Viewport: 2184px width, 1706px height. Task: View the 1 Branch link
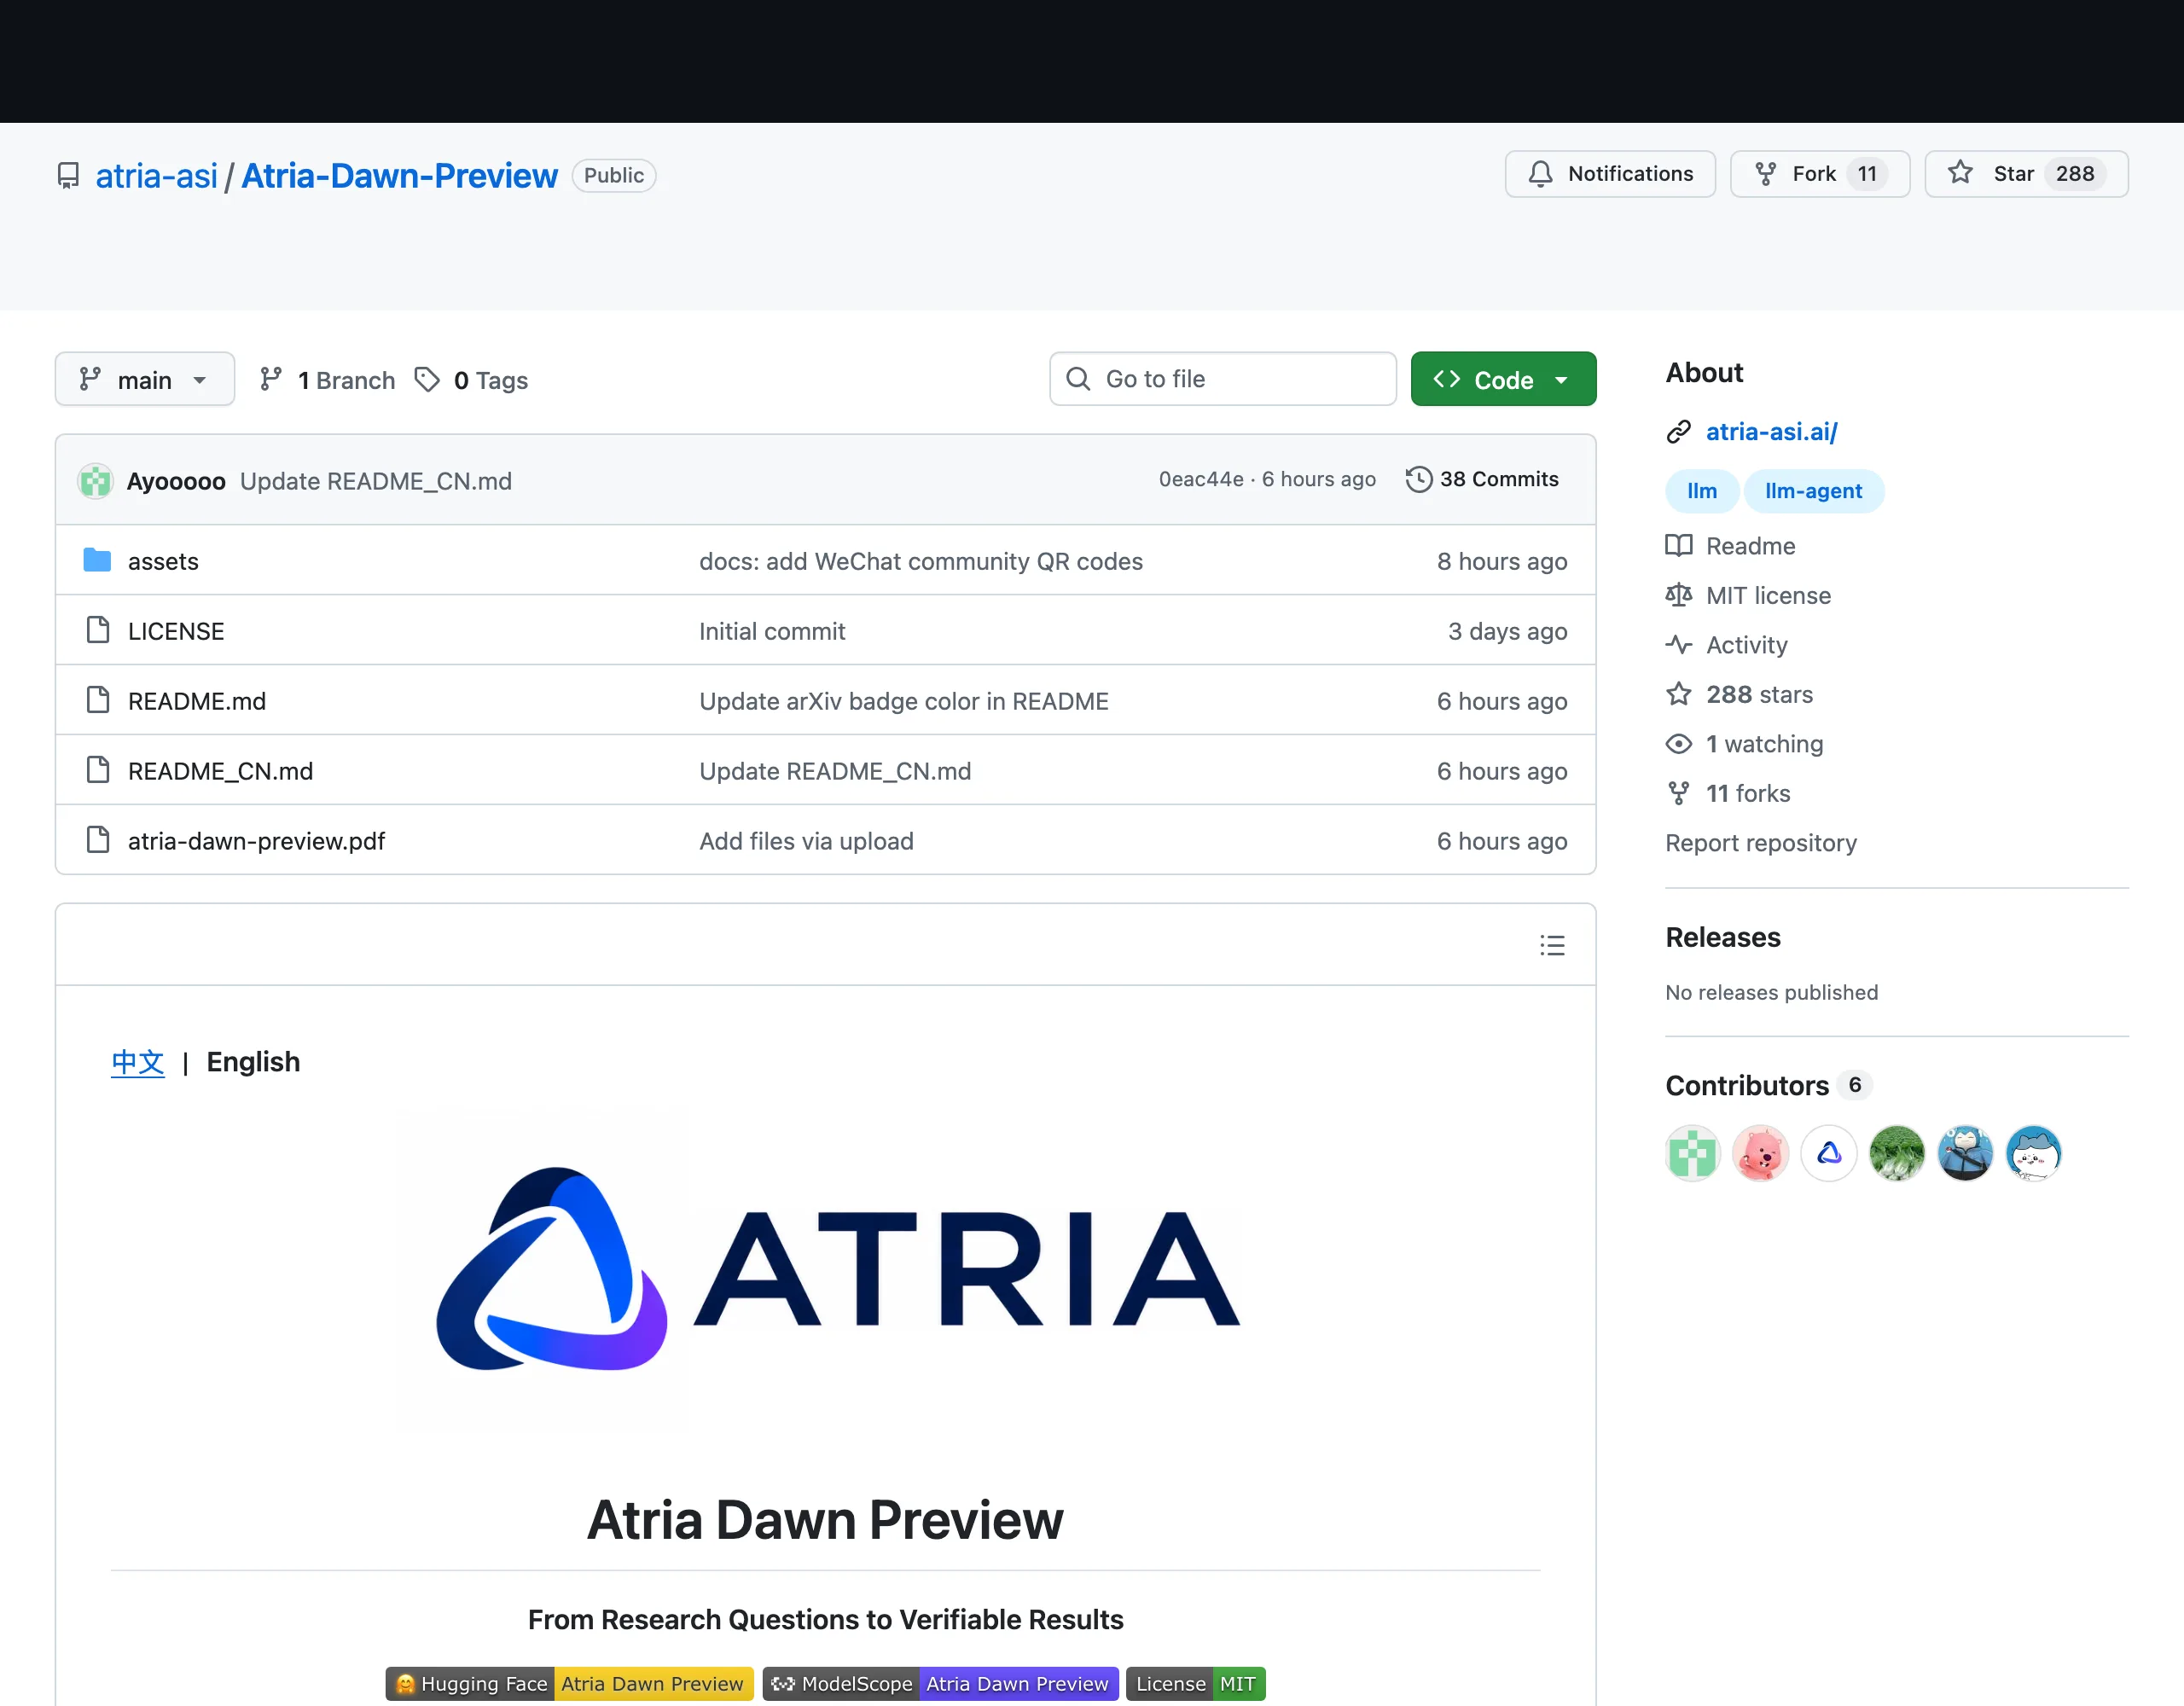point(327,380)
